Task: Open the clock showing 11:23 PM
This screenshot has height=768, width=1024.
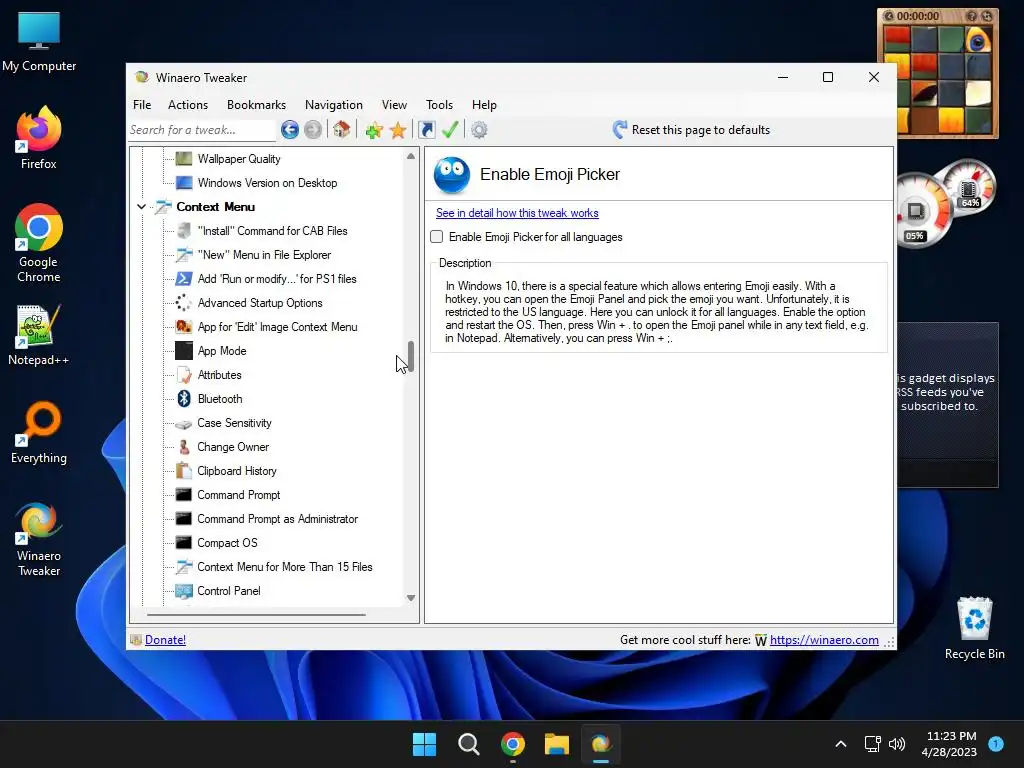Action: pos(951,744)
